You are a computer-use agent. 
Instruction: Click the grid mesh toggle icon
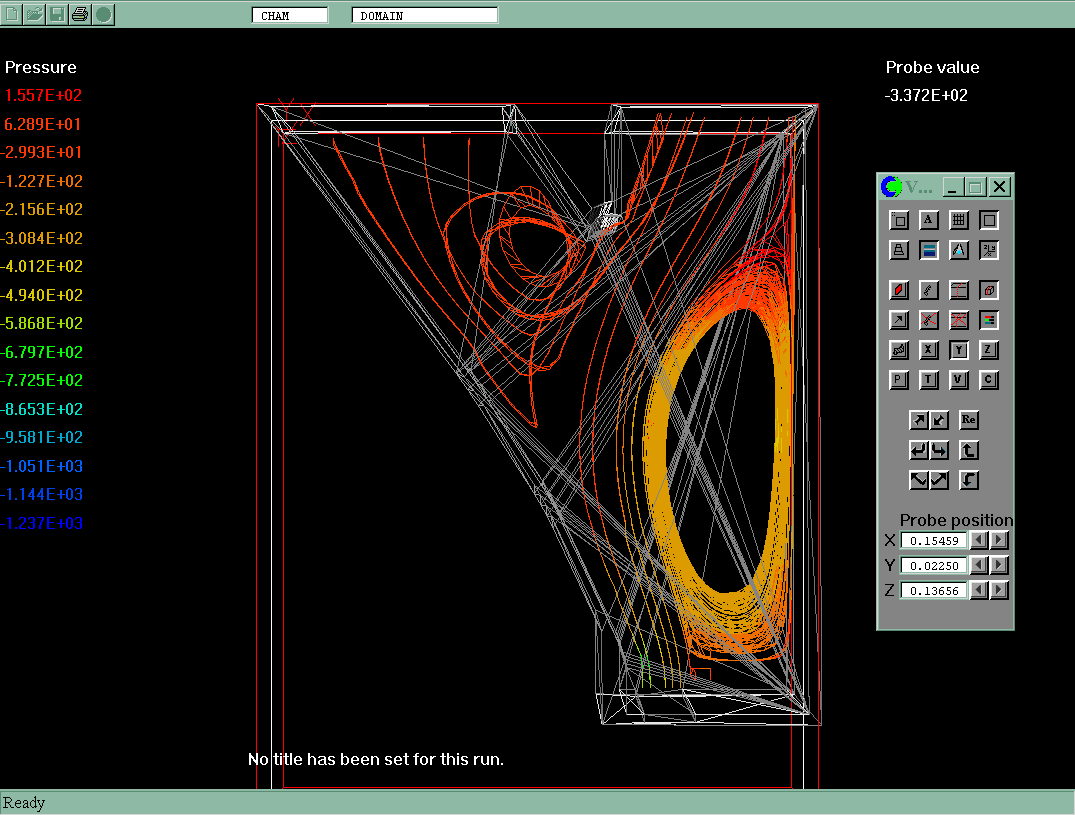click(958, 220)
